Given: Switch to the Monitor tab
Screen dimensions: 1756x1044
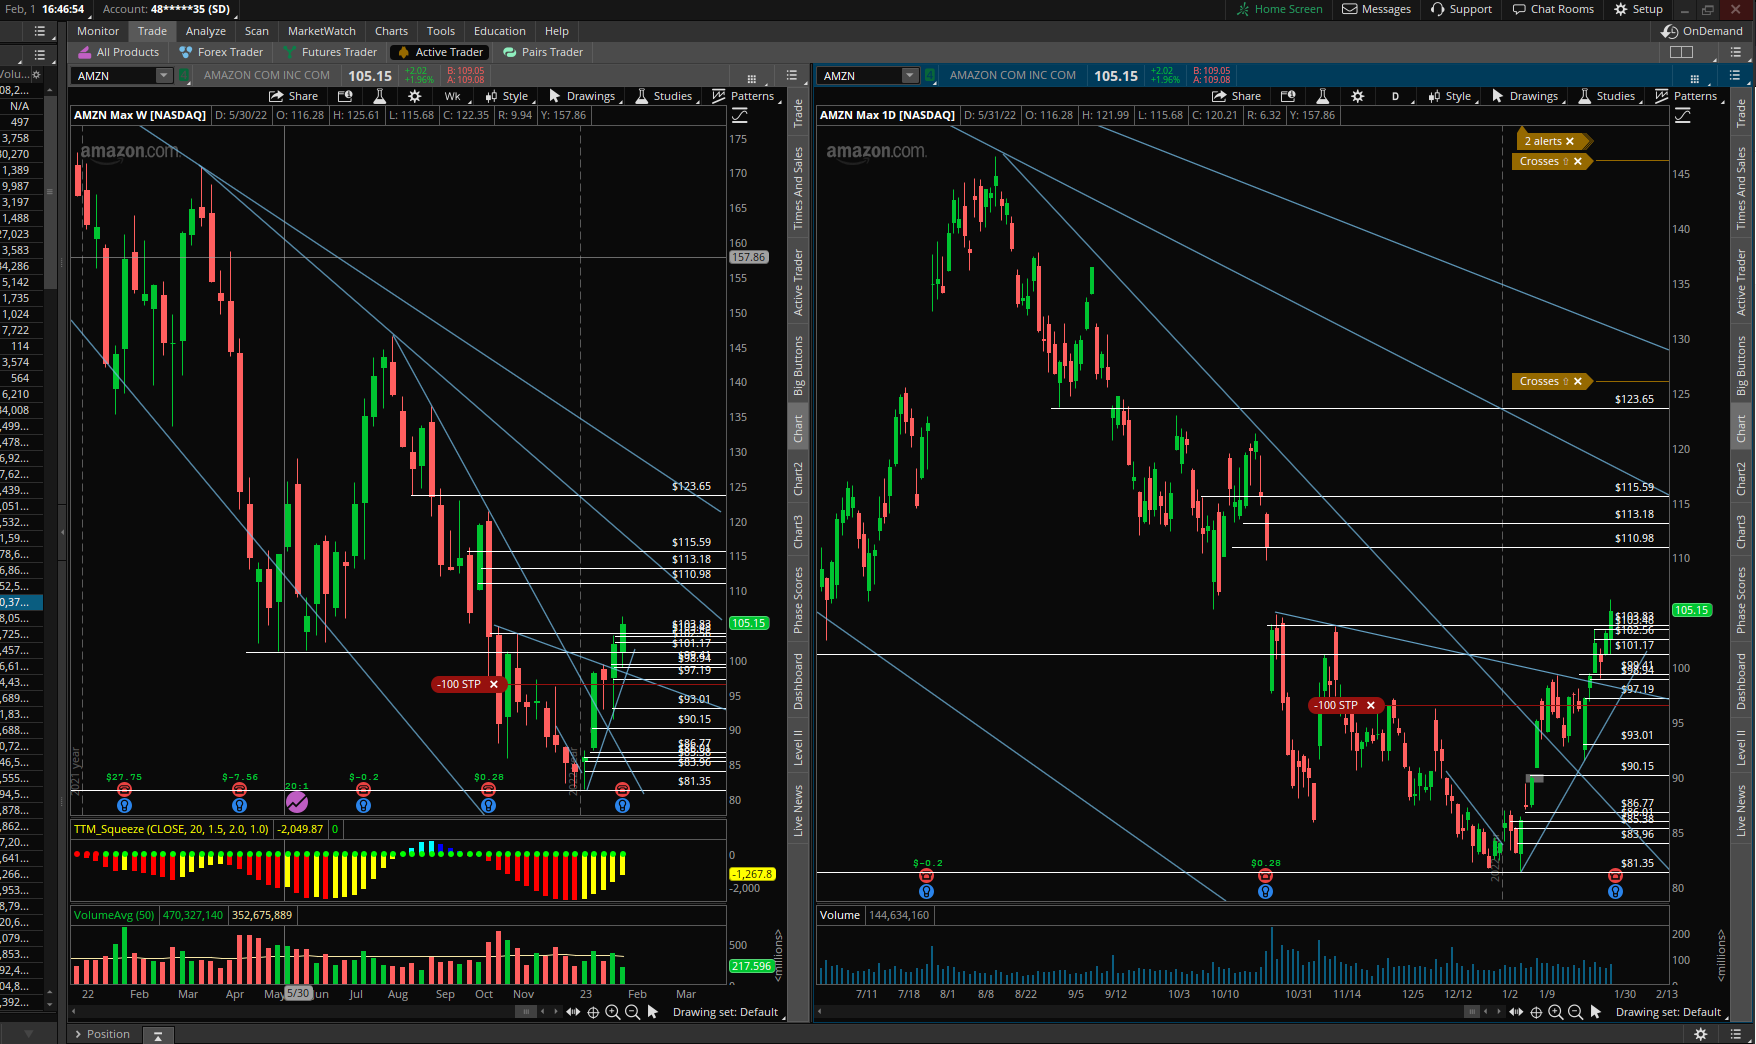Looking at the screenshot, I should (98, 31).
